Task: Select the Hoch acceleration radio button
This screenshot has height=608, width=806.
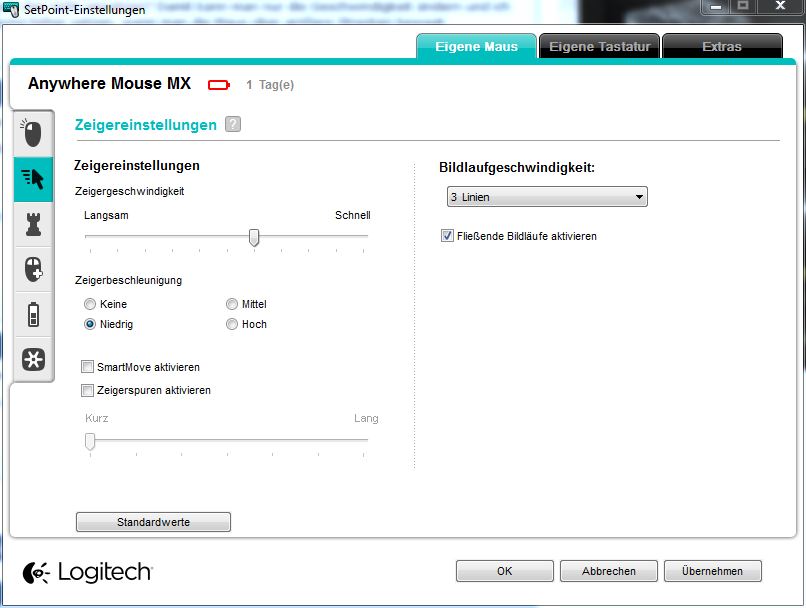Action: click(x=232, y=324)
